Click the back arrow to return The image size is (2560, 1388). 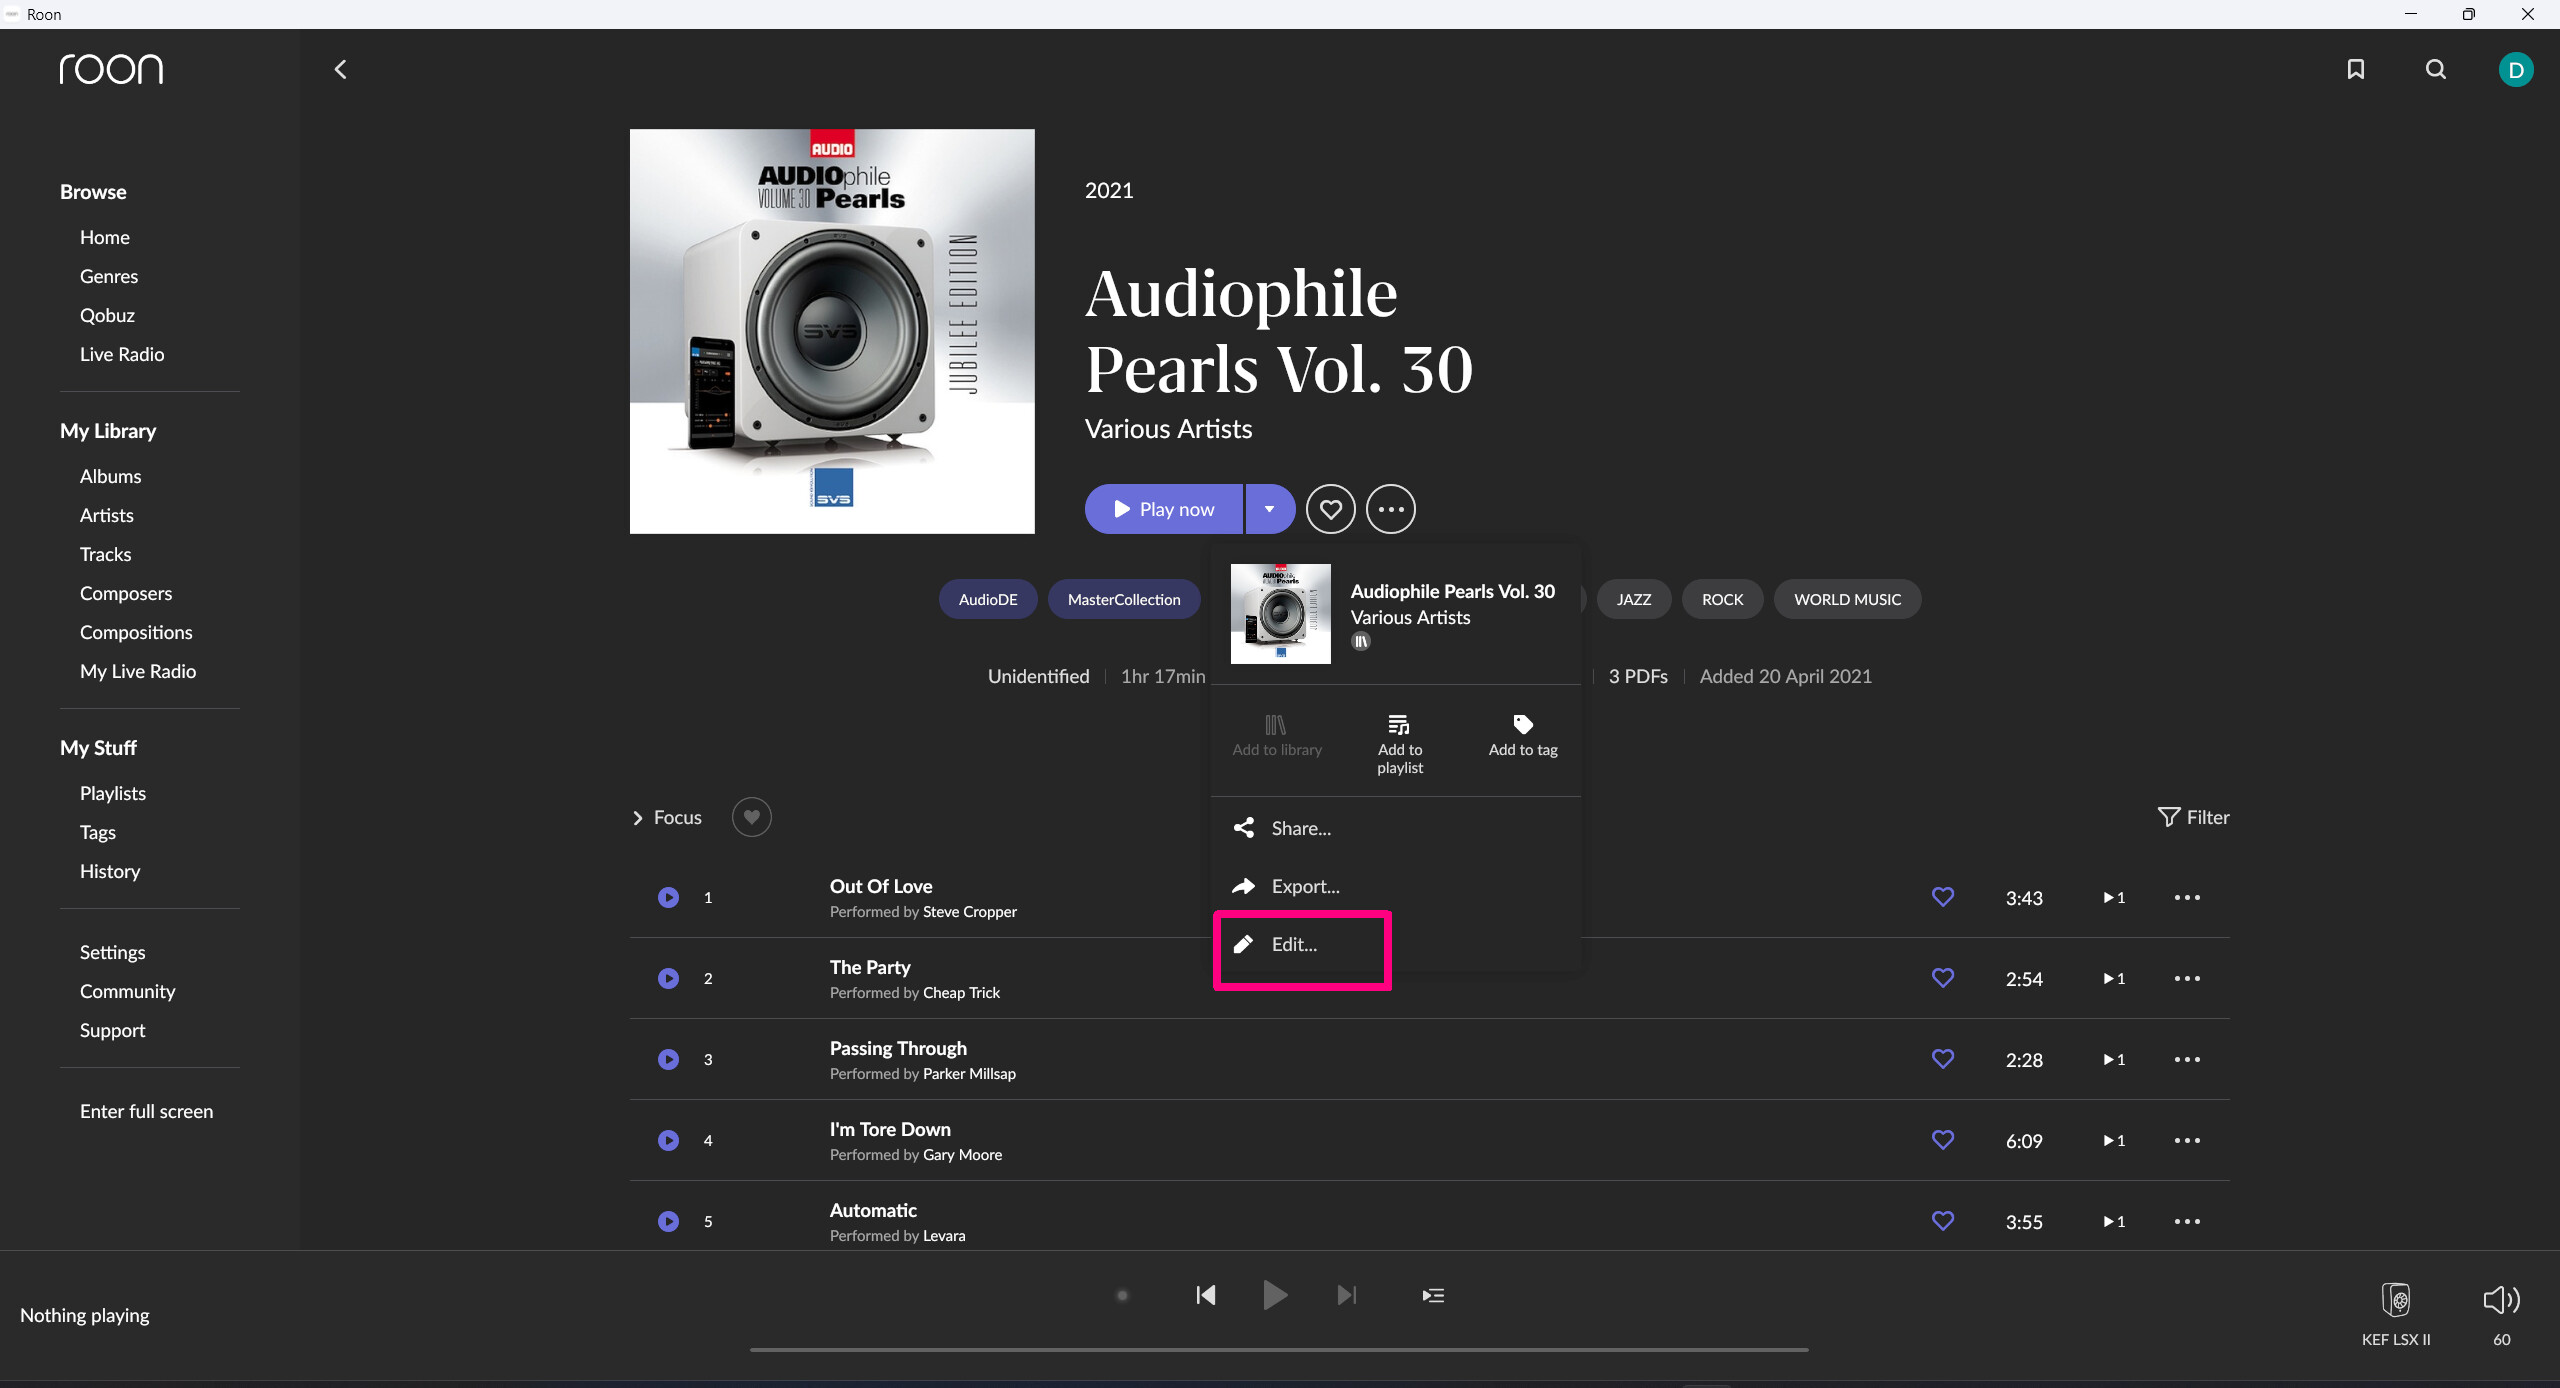[340, 69]
